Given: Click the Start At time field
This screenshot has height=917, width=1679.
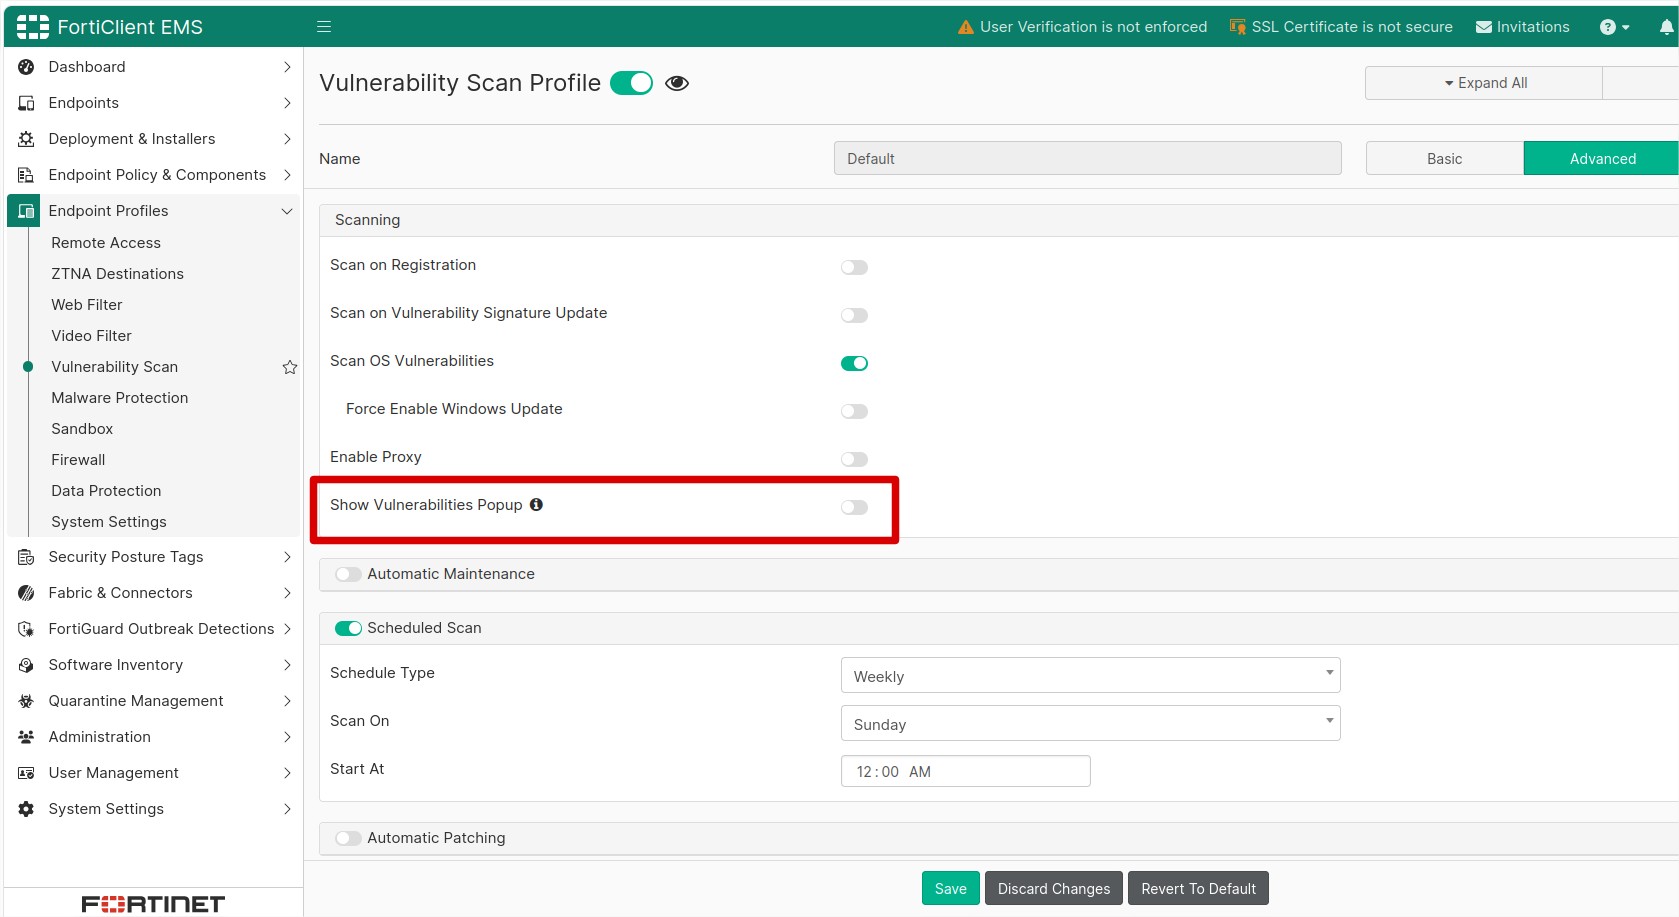Looking at the screenshot, I should click(965, 771).
